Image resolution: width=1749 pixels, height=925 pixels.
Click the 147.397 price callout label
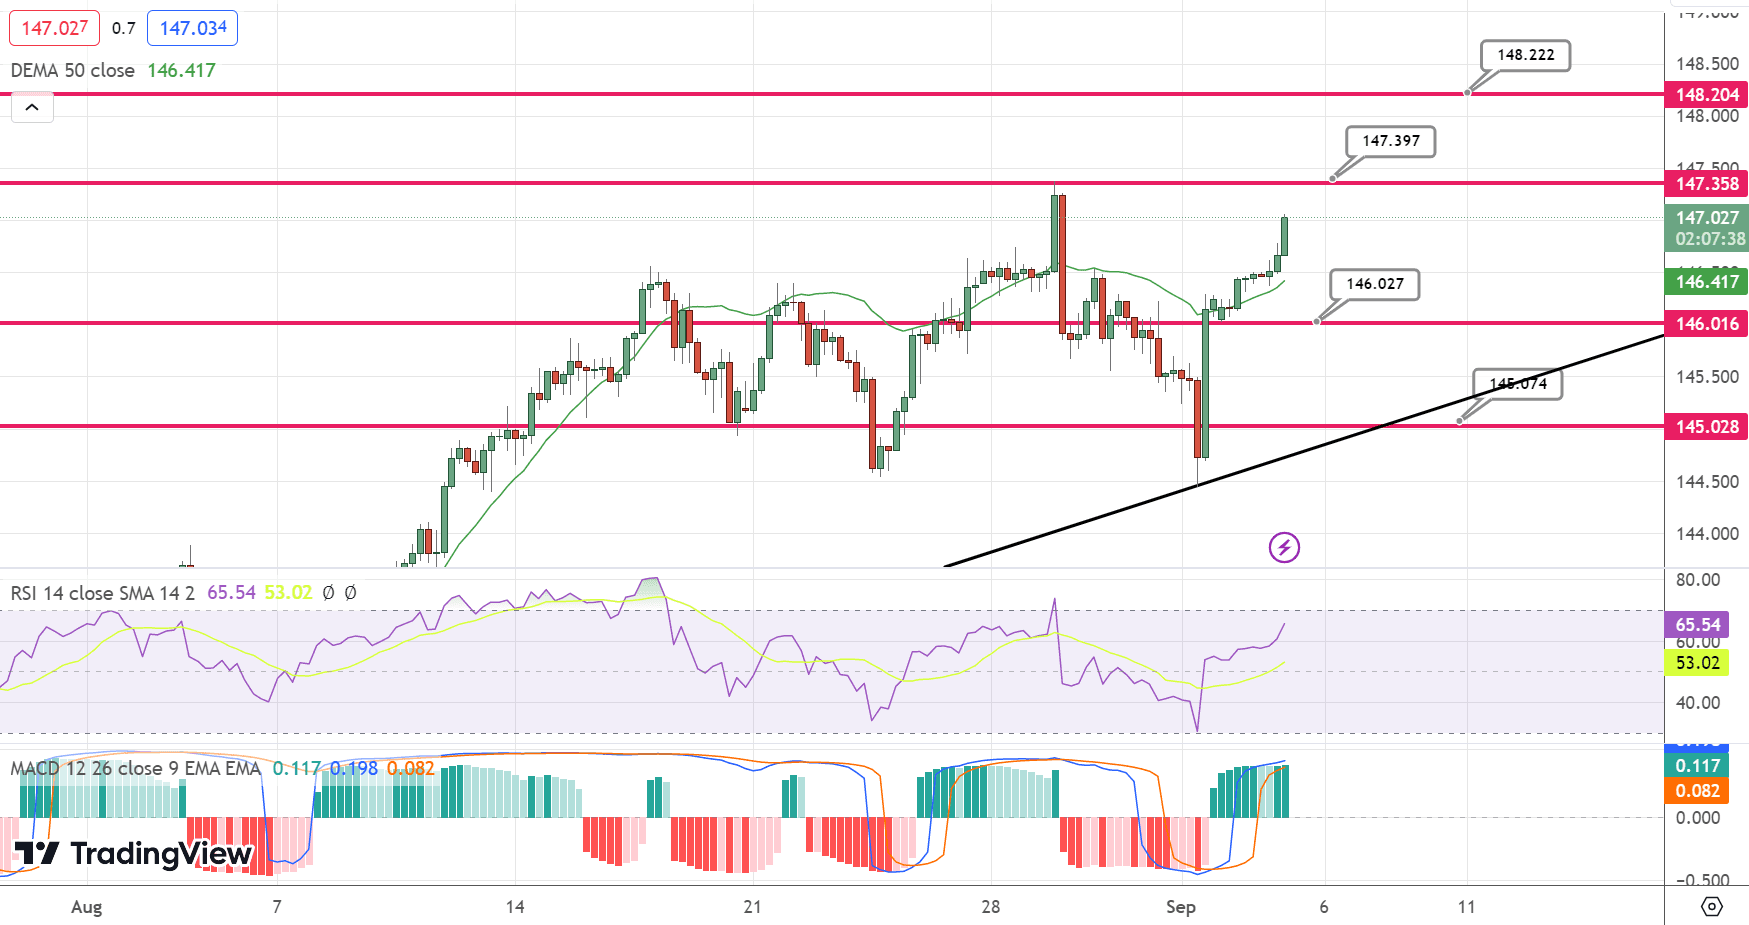(1391, 141)
